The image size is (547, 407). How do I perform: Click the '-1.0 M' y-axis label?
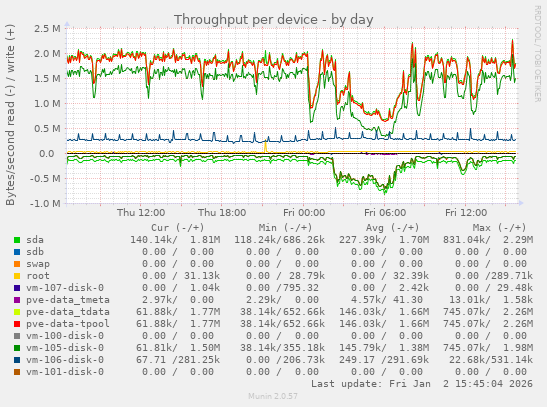pos(45,204)
